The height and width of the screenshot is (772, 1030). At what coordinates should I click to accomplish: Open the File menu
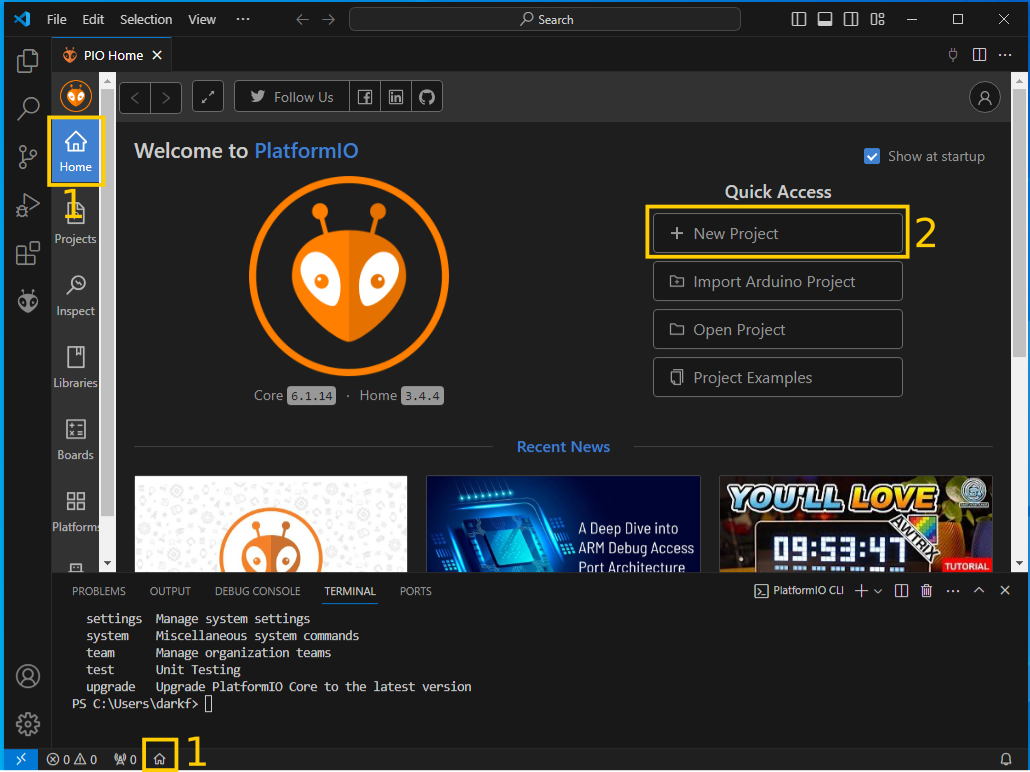tap(56, 19)
